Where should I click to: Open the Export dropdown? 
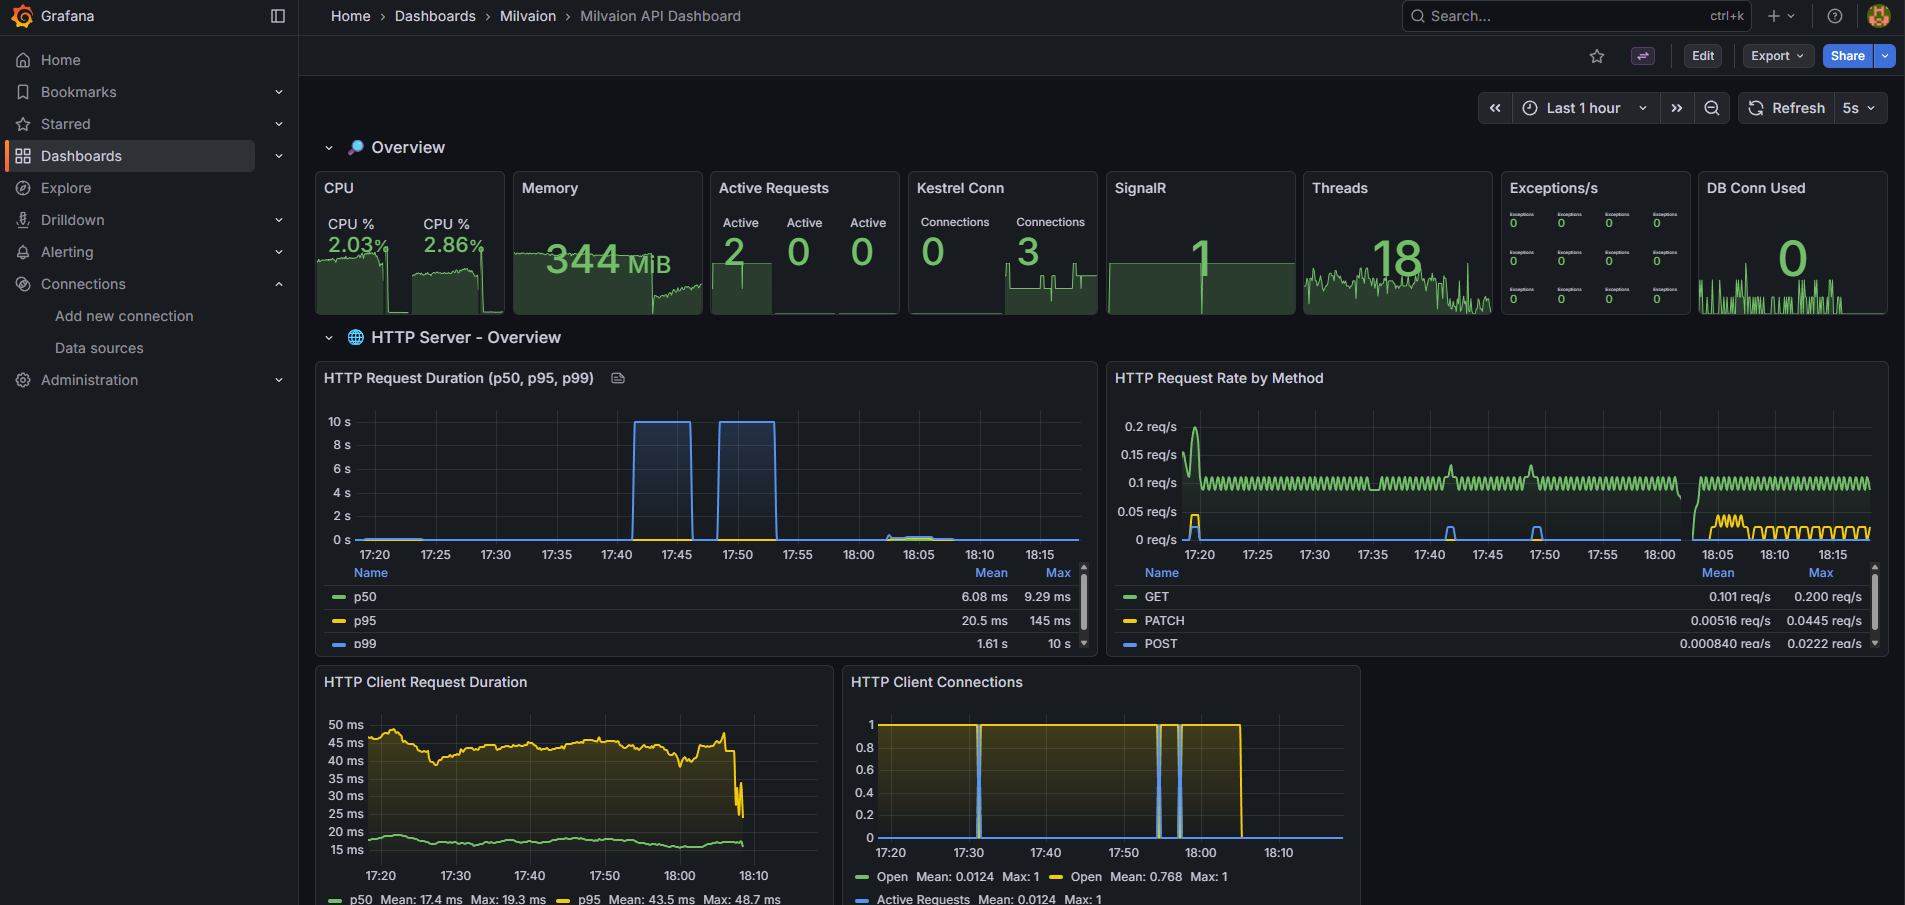point(1777,56)
